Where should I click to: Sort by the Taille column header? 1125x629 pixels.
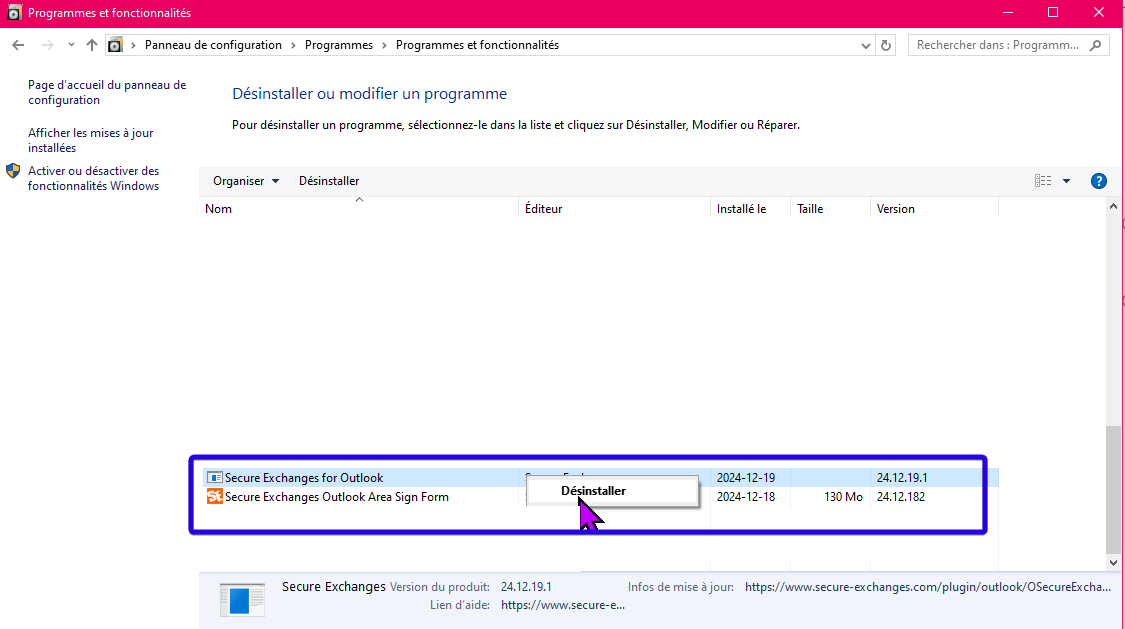pos(830,209)
